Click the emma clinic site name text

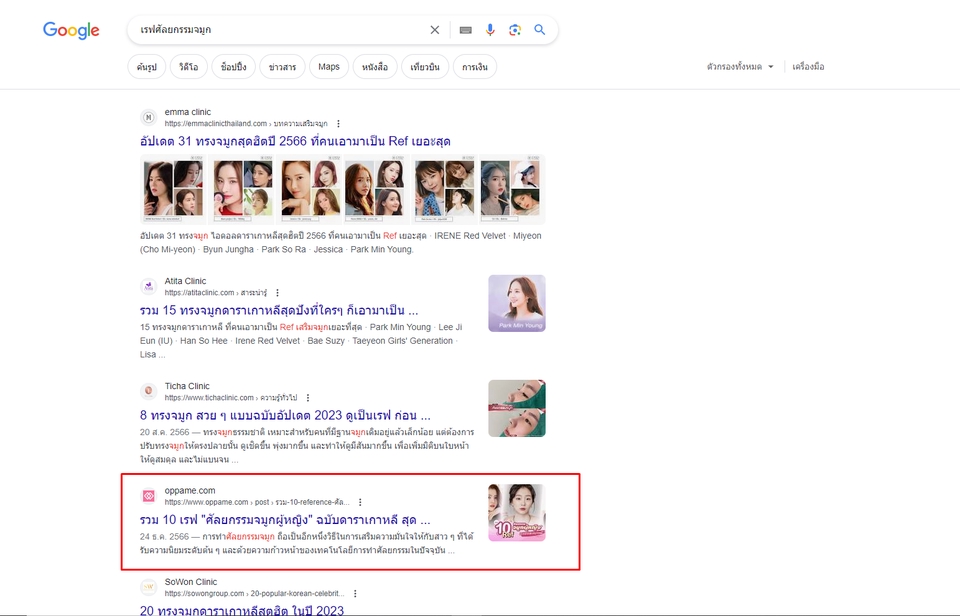(x=187, y=112)
